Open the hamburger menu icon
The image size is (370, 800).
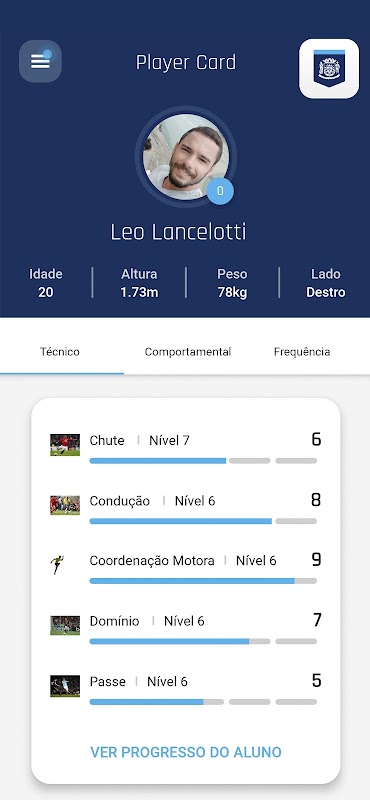[x=40, y=61]
